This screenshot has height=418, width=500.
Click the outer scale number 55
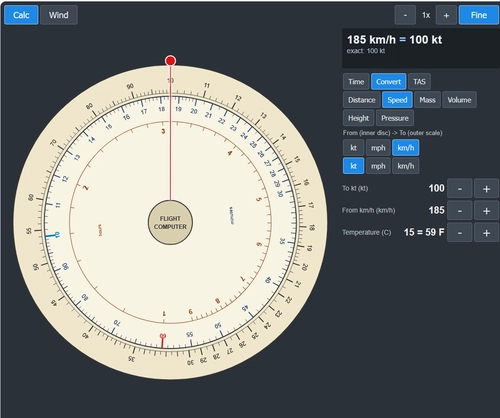coord(29,231)
